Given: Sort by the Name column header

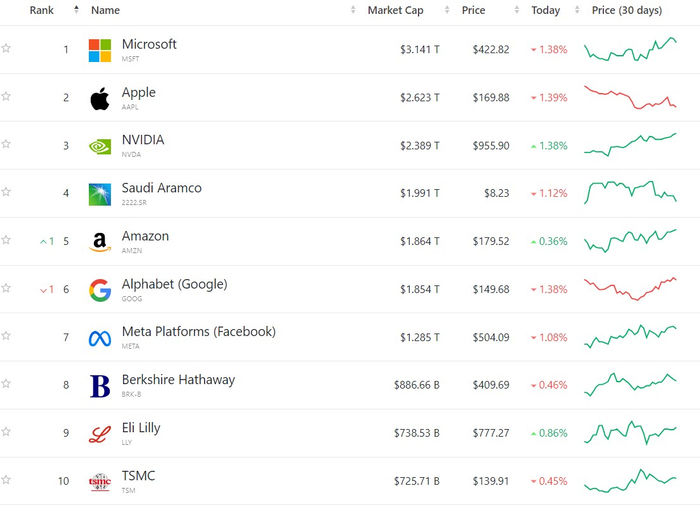Looking at the screenshot, I should (105, 10).
